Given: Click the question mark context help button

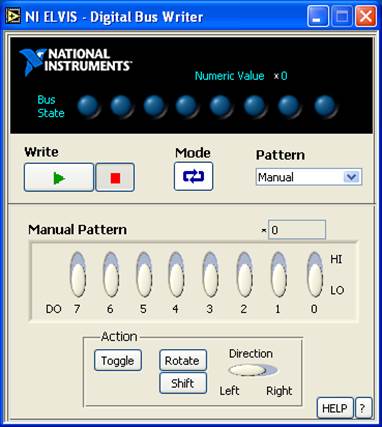Looking at the screenshot, I should (x=363, y=408).
